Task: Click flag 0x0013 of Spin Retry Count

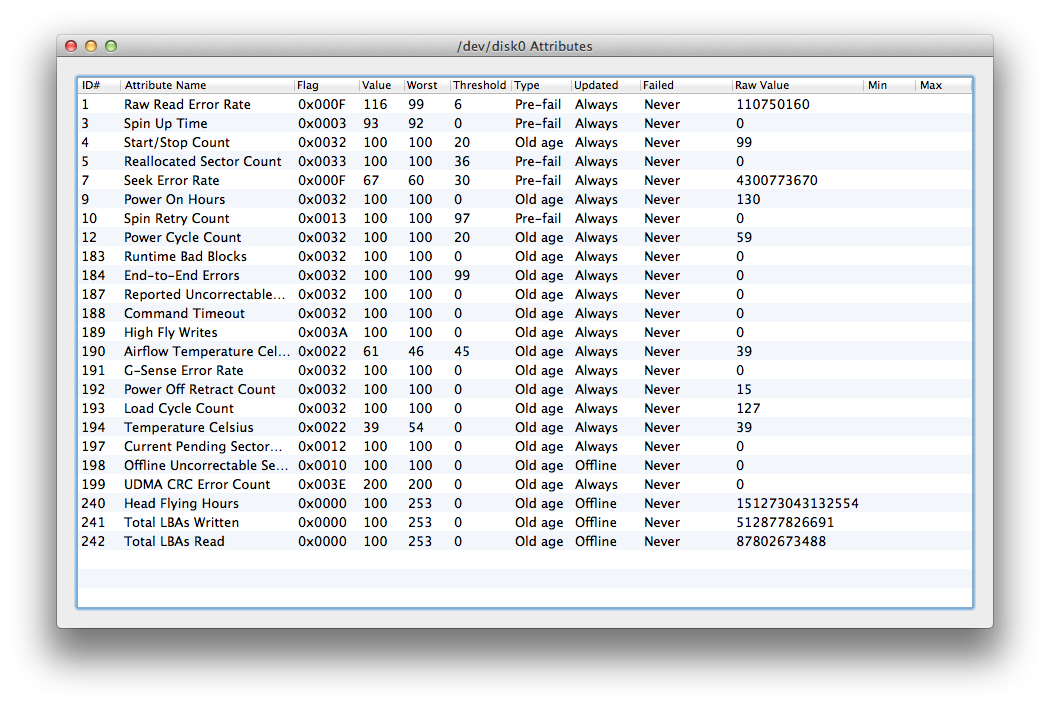Action: point(322,218)
